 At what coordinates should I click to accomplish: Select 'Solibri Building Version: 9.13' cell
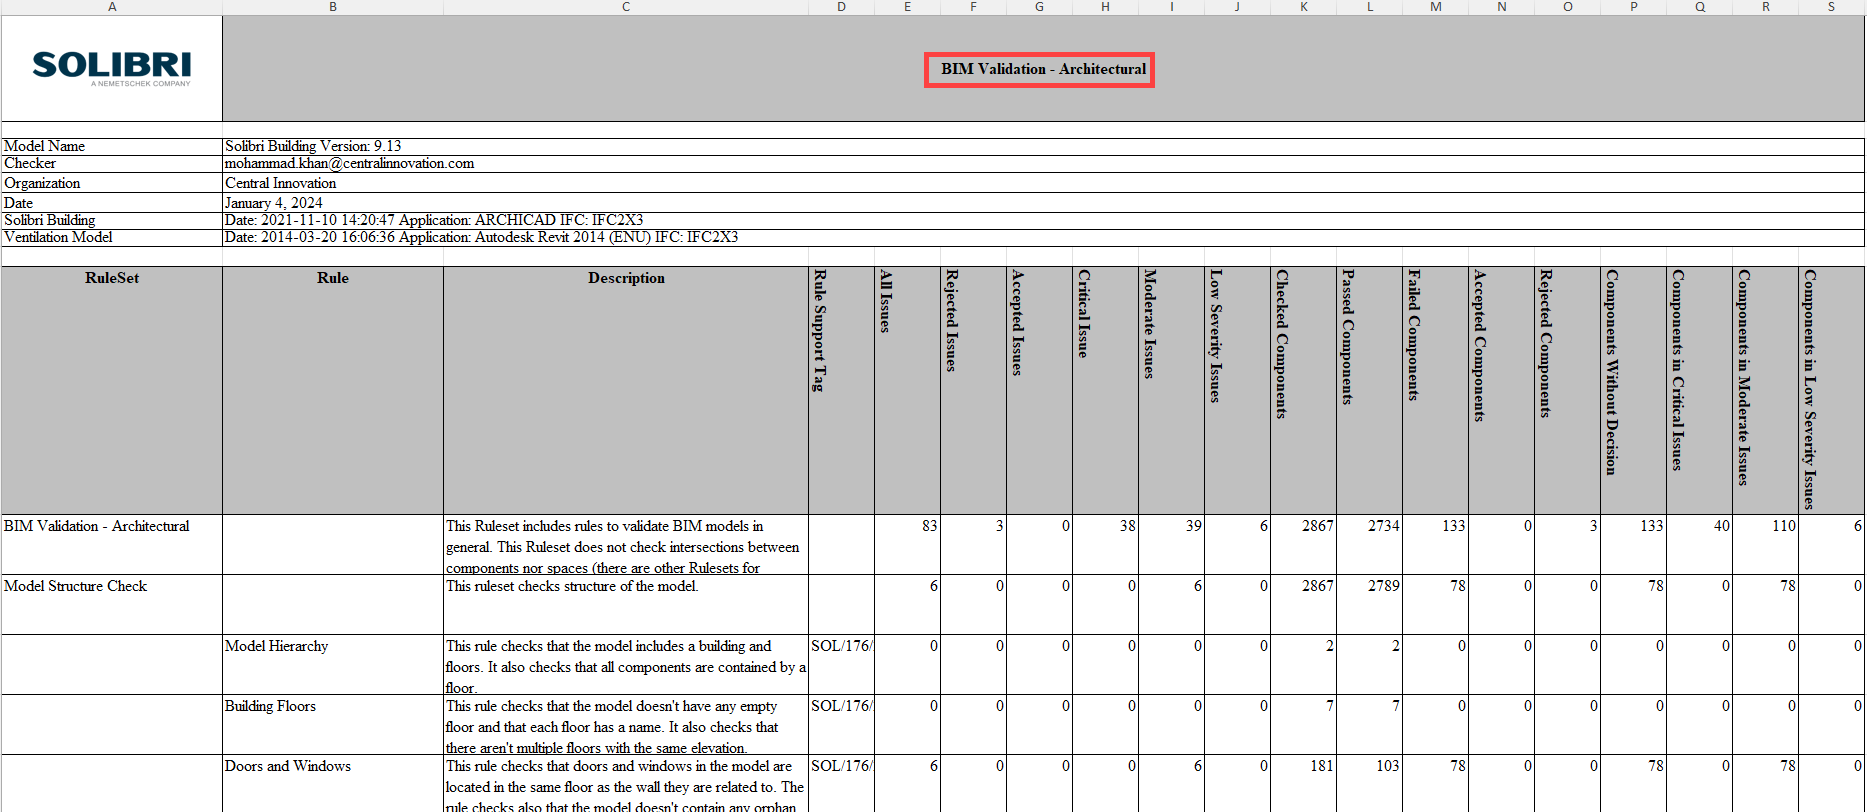[x=1043, y=146]
